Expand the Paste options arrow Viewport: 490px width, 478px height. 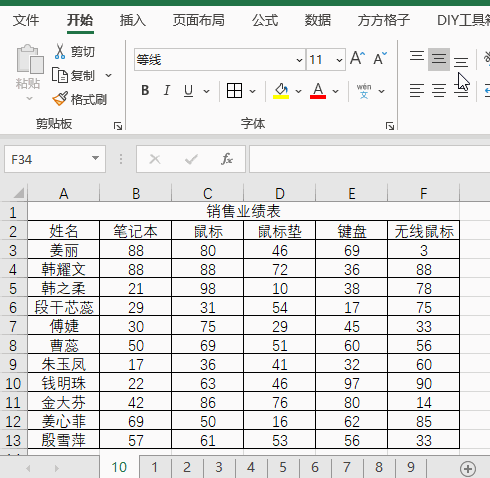pos(29,98)
